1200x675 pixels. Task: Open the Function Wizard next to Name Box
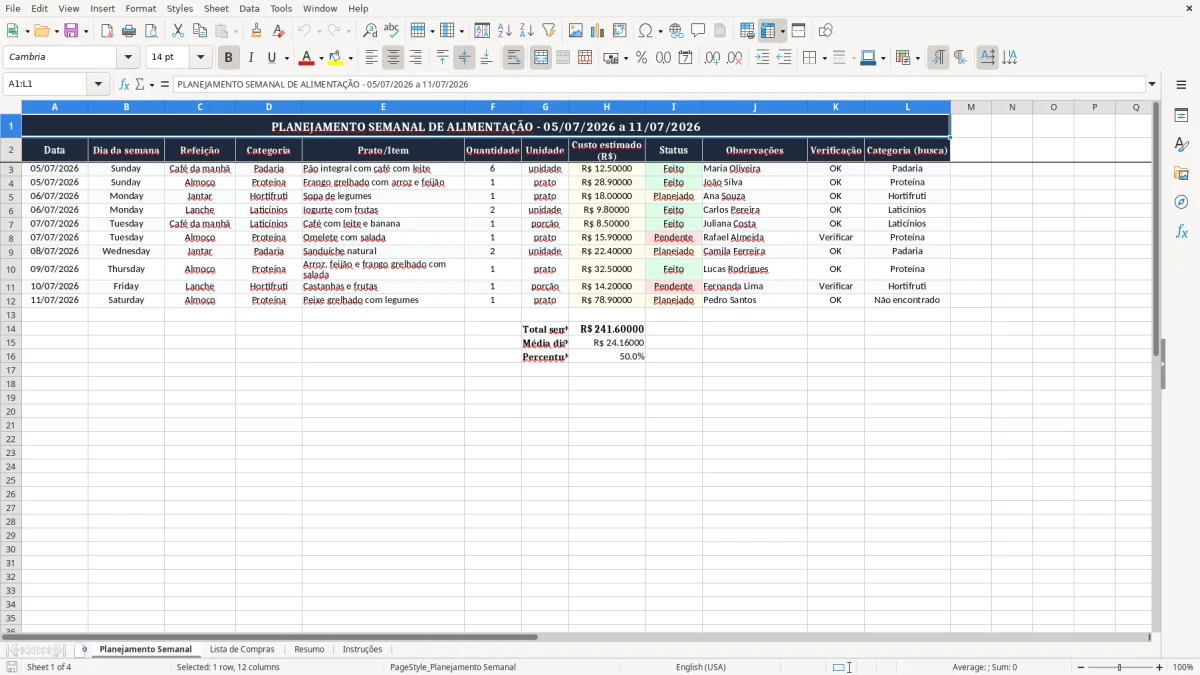click(124, 84)
